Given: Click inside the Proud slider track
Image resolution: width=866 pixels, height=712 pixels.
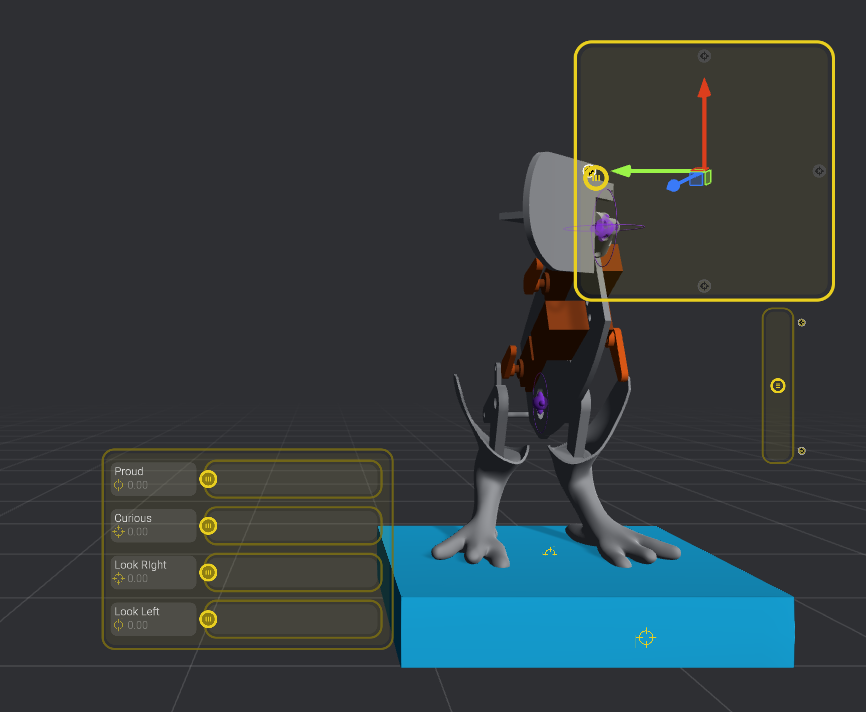Looking at the screenshot, I should 293,479.
